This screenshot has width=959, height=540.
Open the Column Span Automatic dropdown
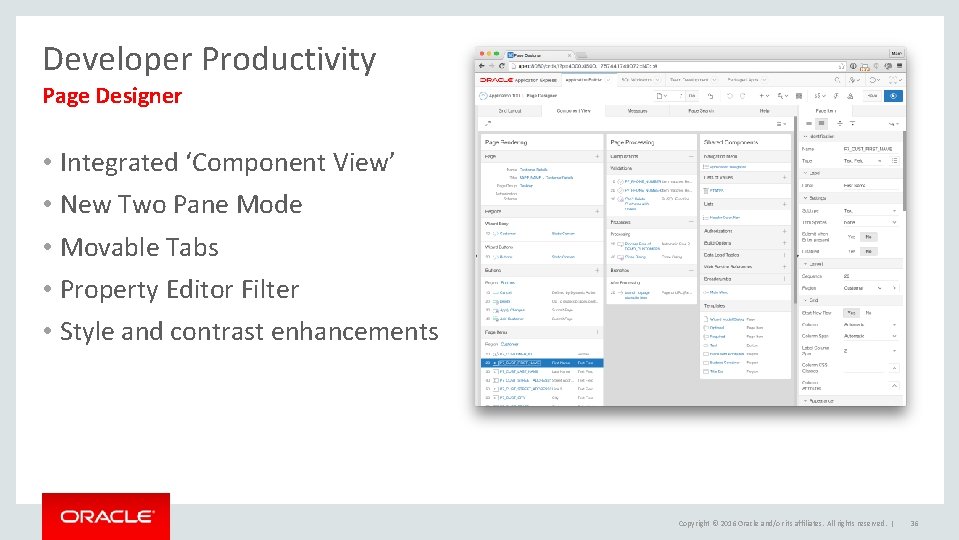pos(870,336)
